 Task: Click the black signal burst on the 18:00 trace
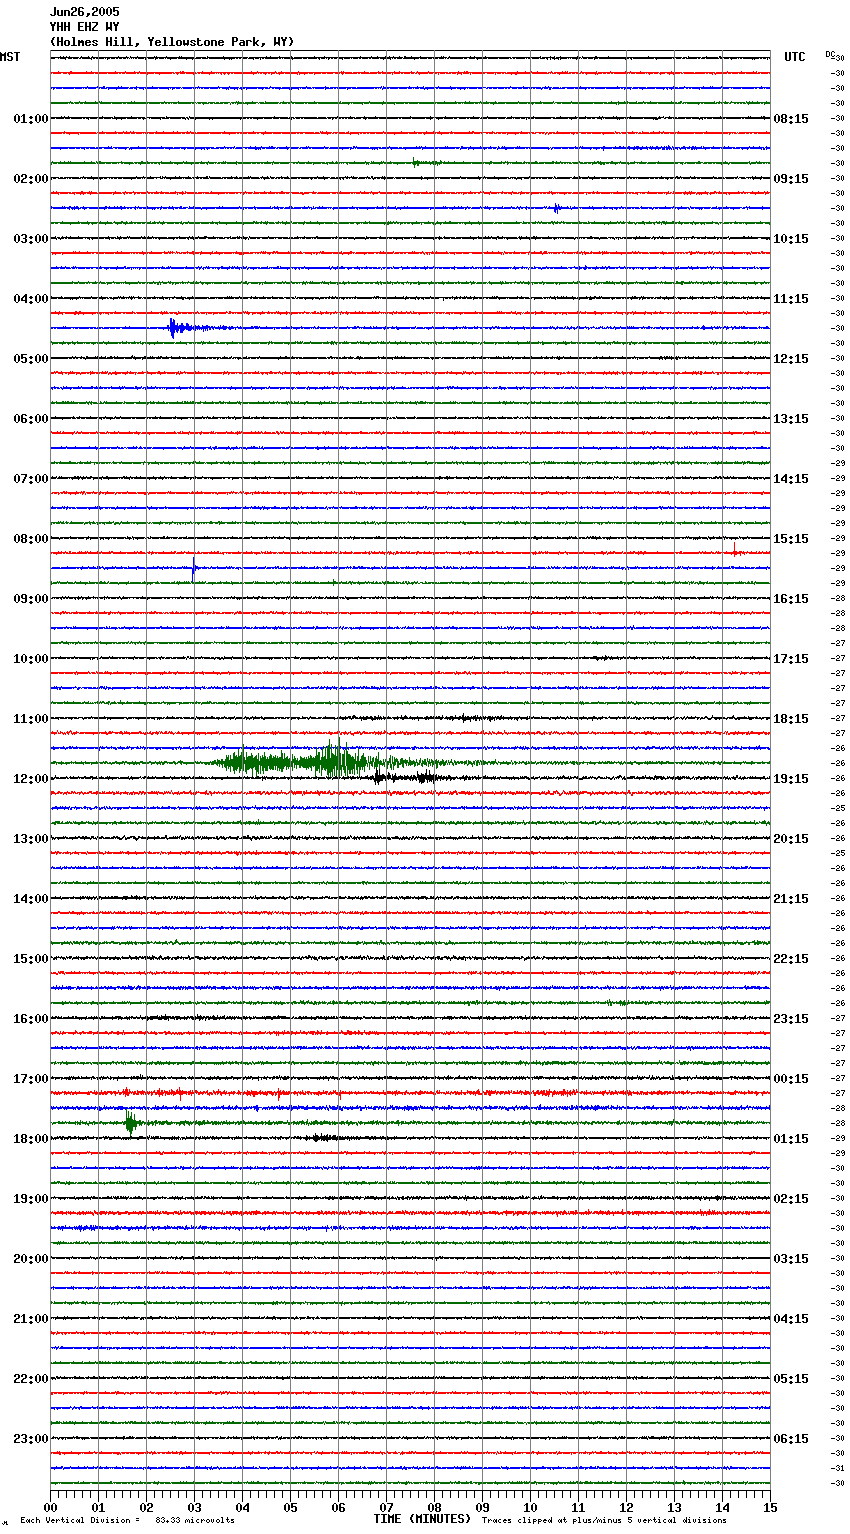(325, 1138)
